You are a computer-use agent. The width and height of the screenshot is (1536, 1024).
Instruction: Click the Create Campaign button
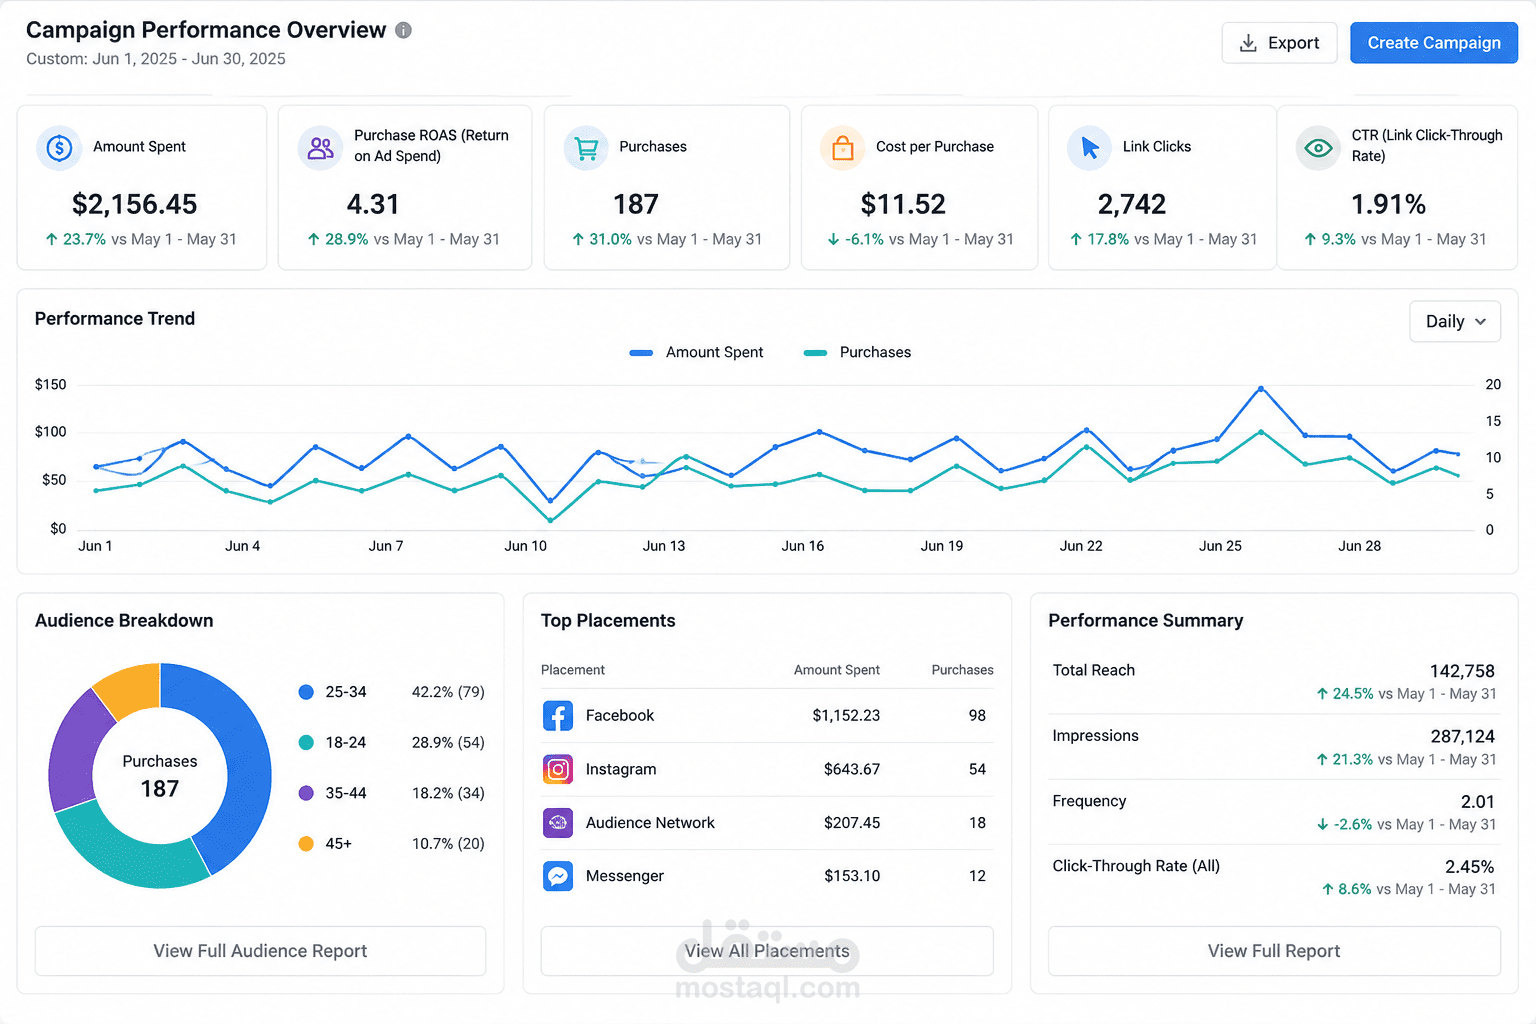1434,43
